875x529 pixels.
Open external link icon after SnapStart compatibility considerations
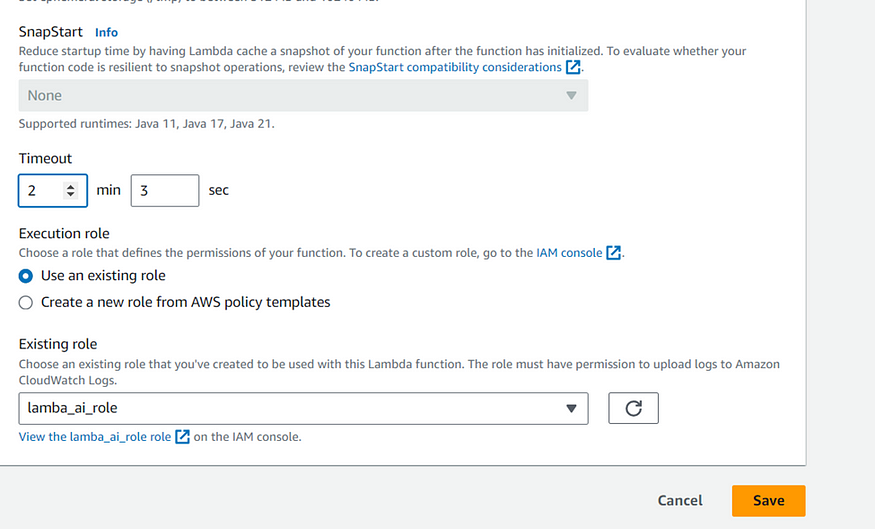[x=573, y=68]
